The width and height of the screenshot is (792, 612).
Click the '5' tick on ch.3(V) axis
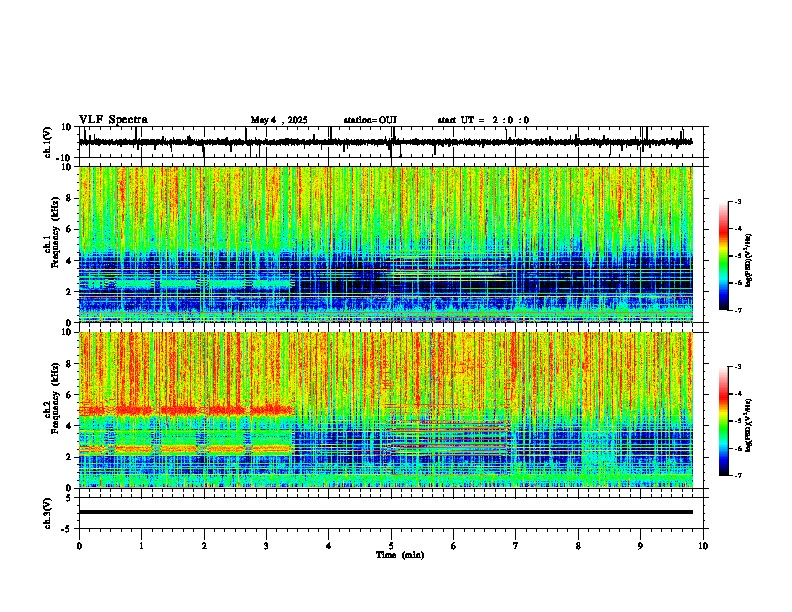[x=70, y=498]
